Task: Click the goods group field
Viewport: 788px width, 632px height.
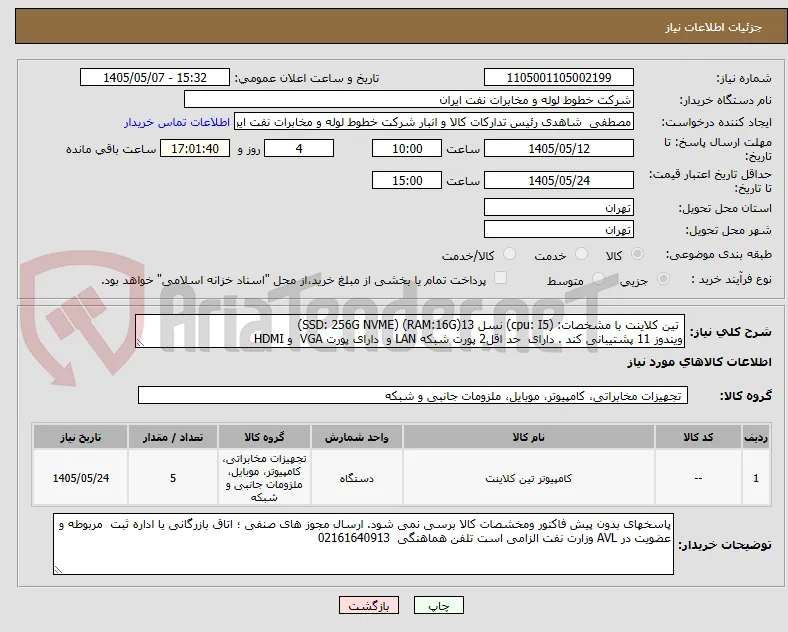Action: coord(413,395)
